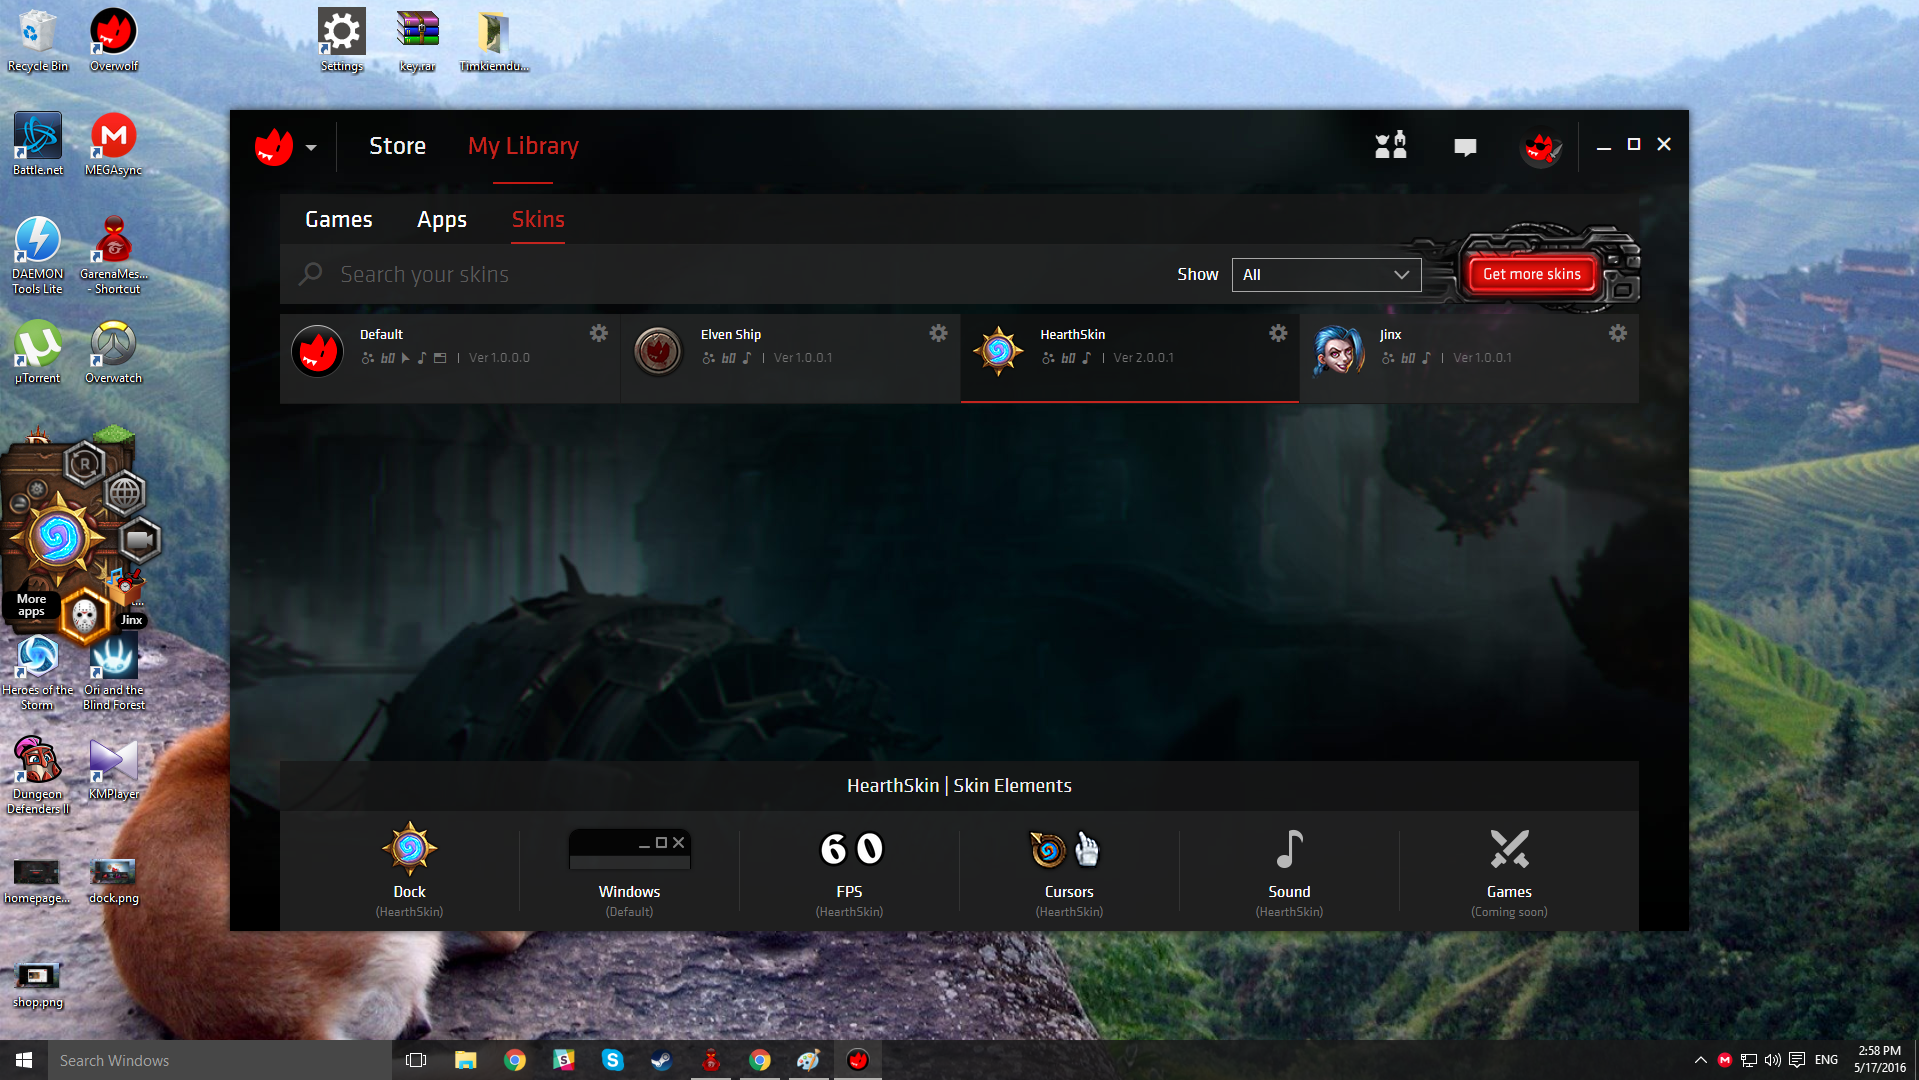Click the More apps tooltip on the dock
The width and height of the screenshot is (1919, 1080).
[x=31, y=605]
